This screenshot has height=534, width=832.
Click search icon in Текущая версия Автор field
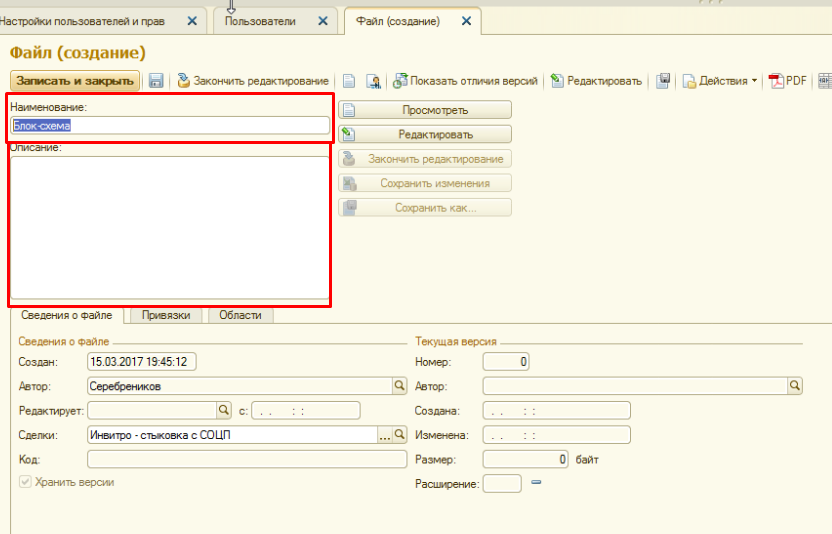tap(795, 385)
